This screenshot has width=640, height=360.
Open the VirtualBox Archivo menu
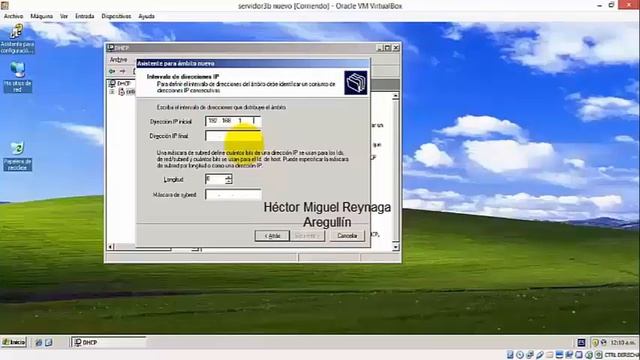pyautogui.click(x=13, y=16)
